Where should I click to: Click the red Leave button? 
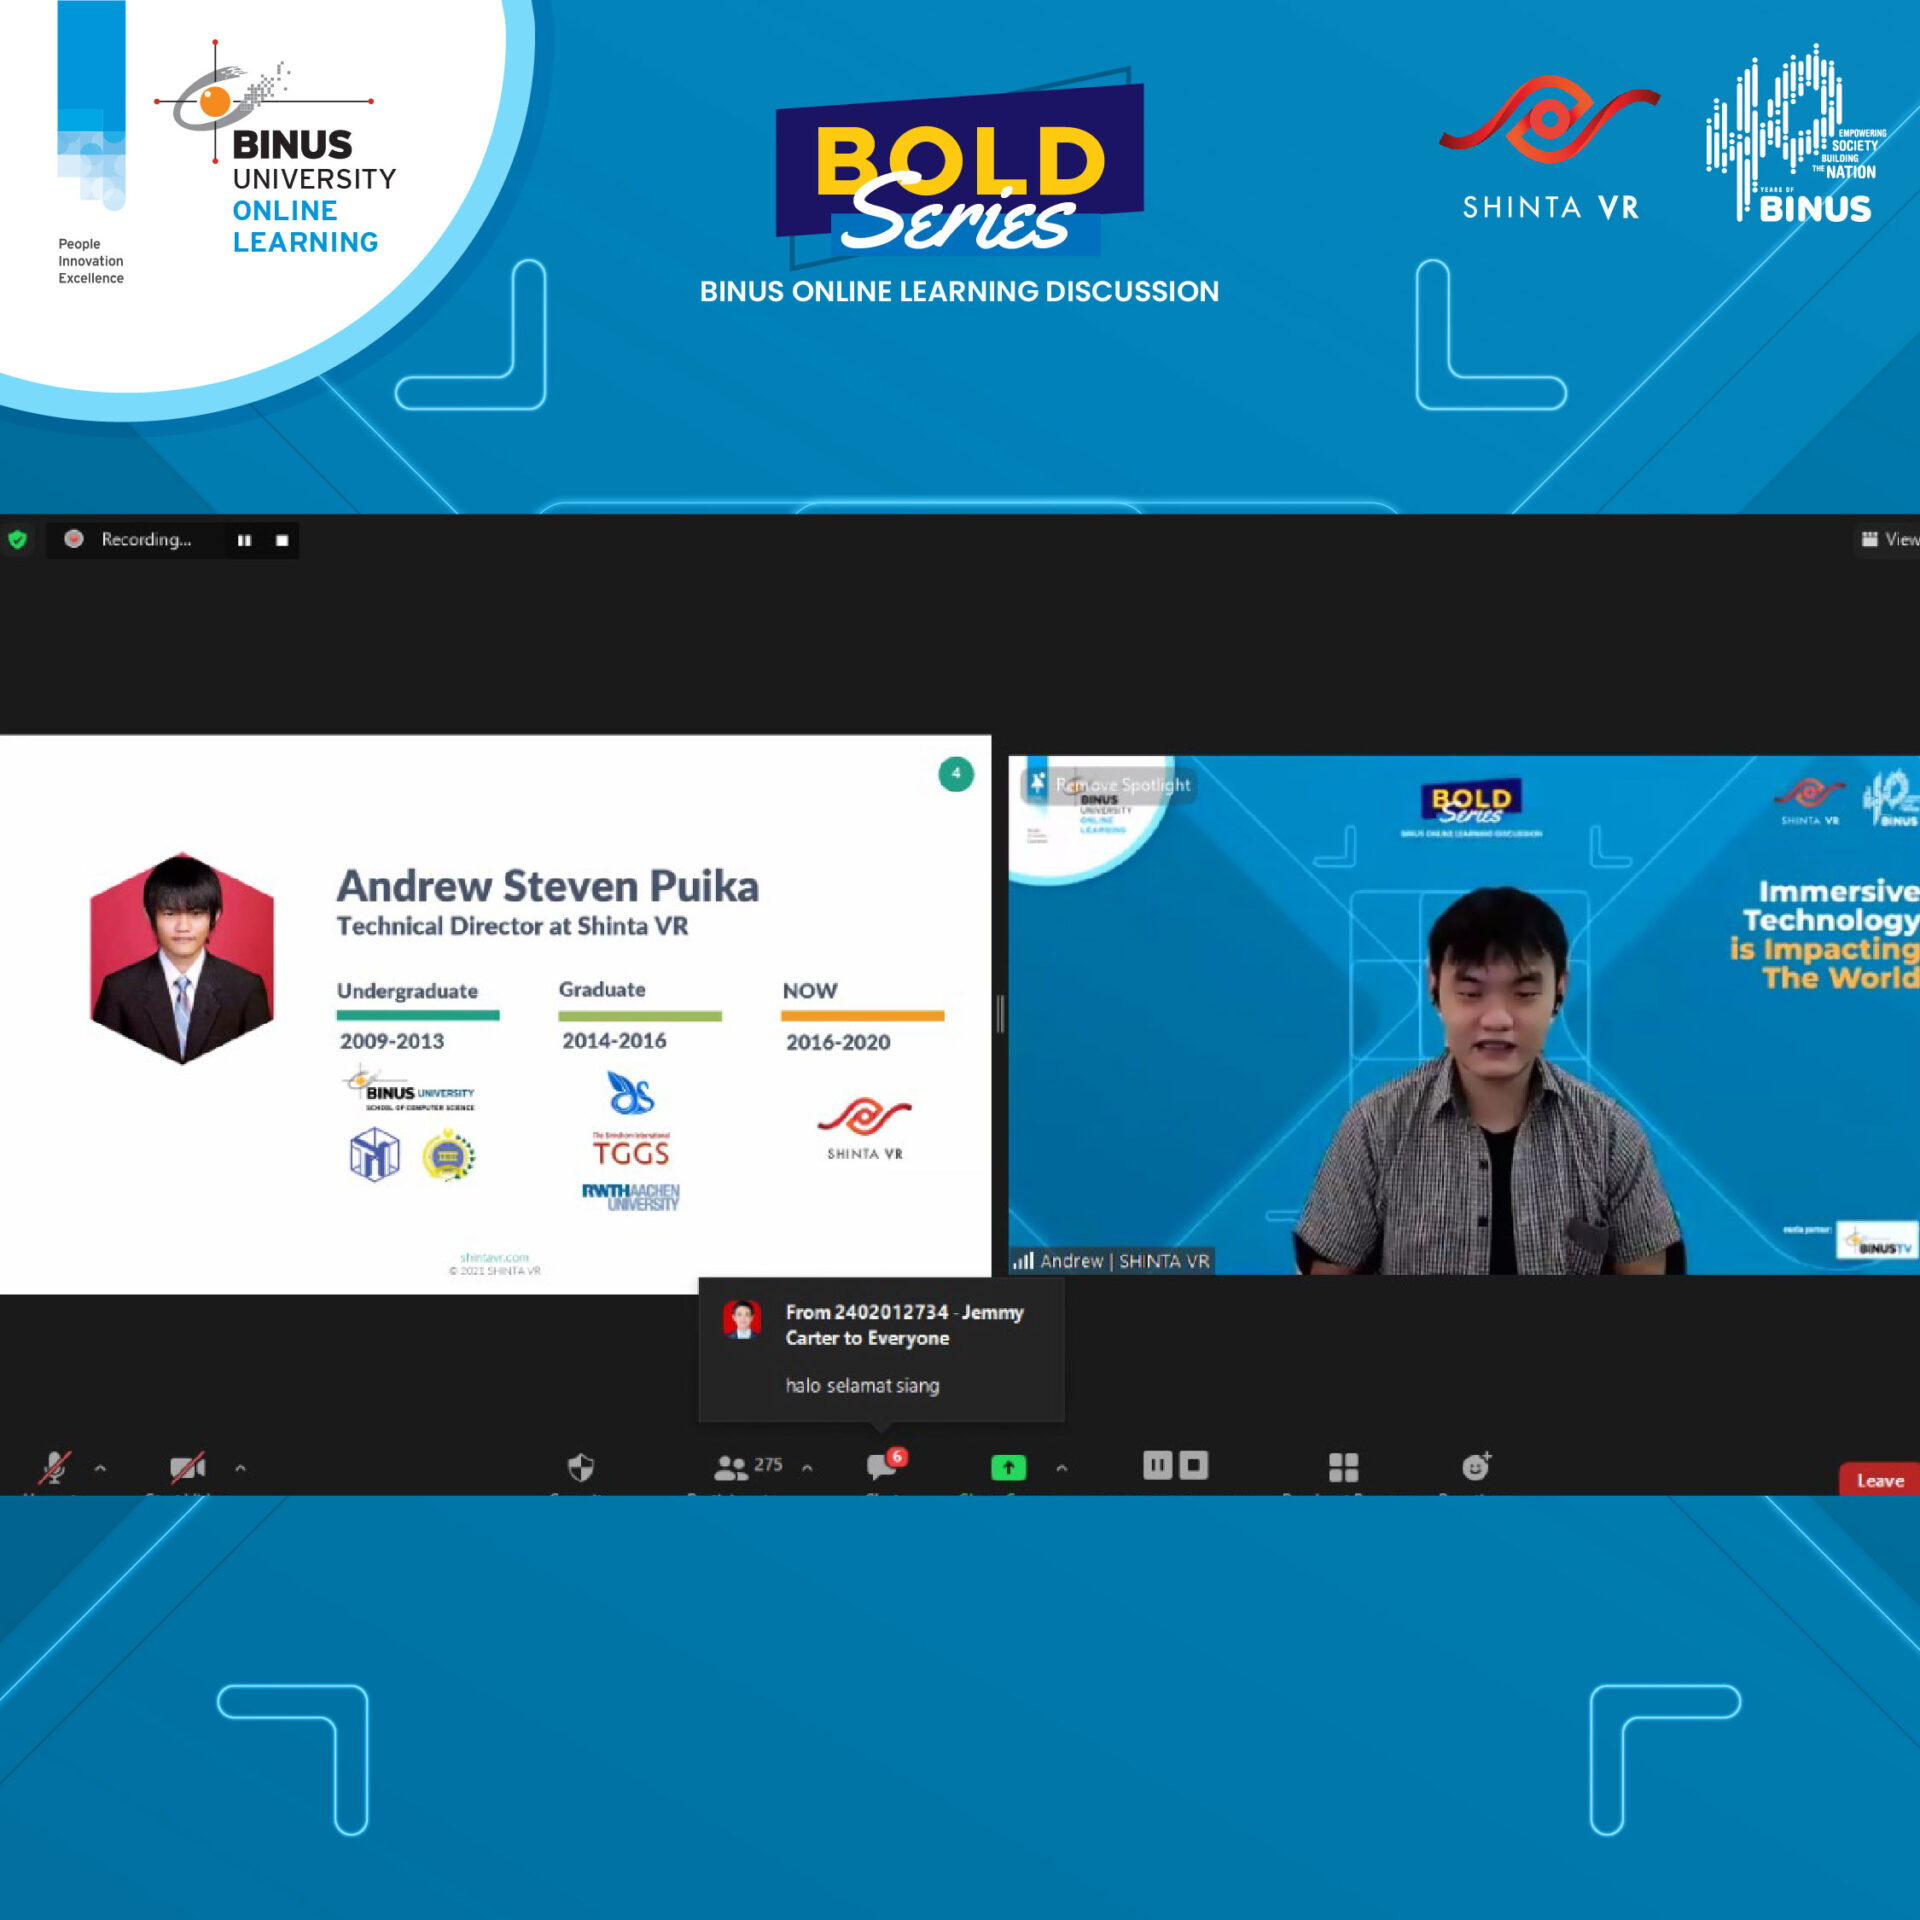(1879, 1480)
